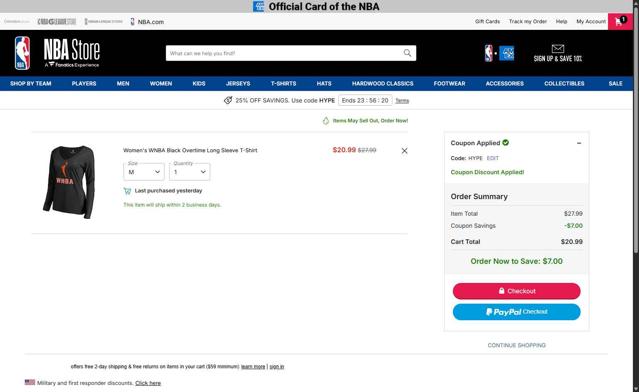Click the product title Women's WNBA Black Overtime
This screenshot has width=639, height=392.
(x=190, y=150)
